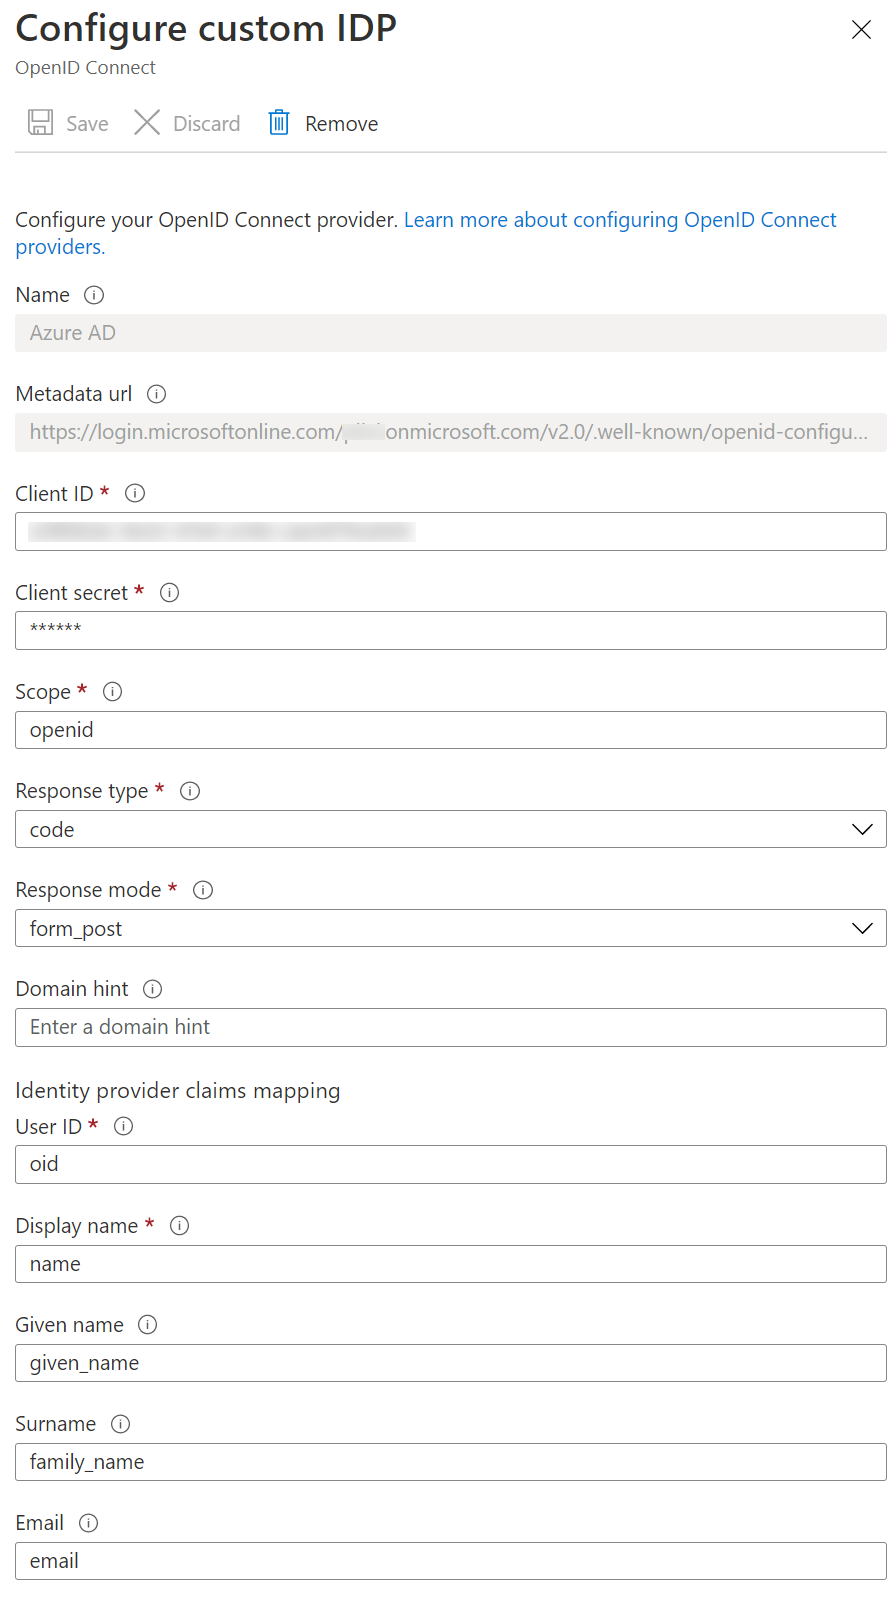Click the Remove trash icon
This screenshot has width=890, height=1601.
279,123
